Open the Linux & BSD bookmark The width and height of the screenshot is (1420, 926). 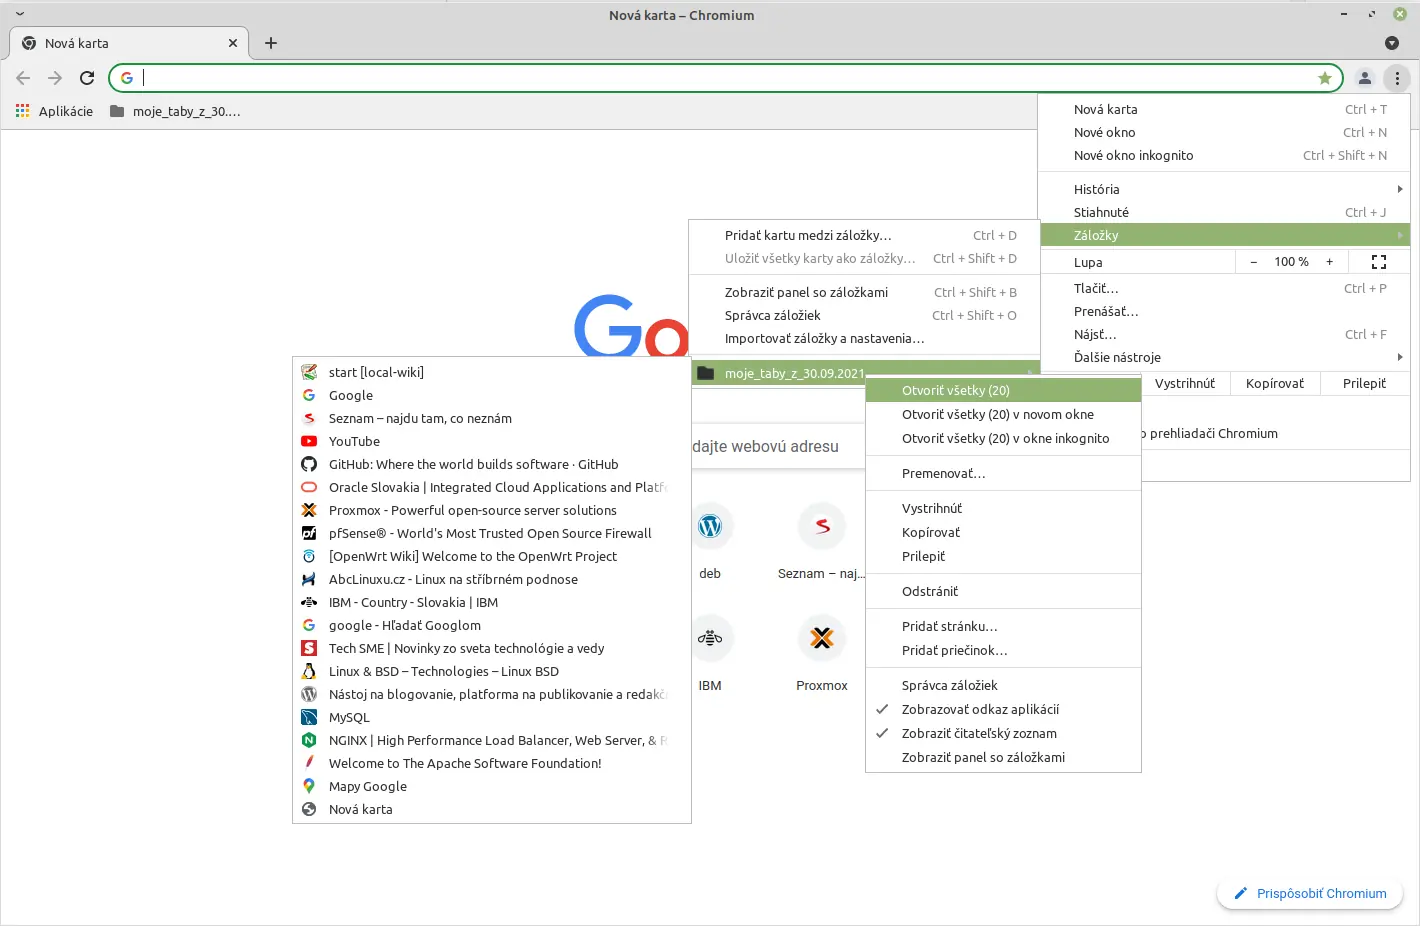[492, 671]
